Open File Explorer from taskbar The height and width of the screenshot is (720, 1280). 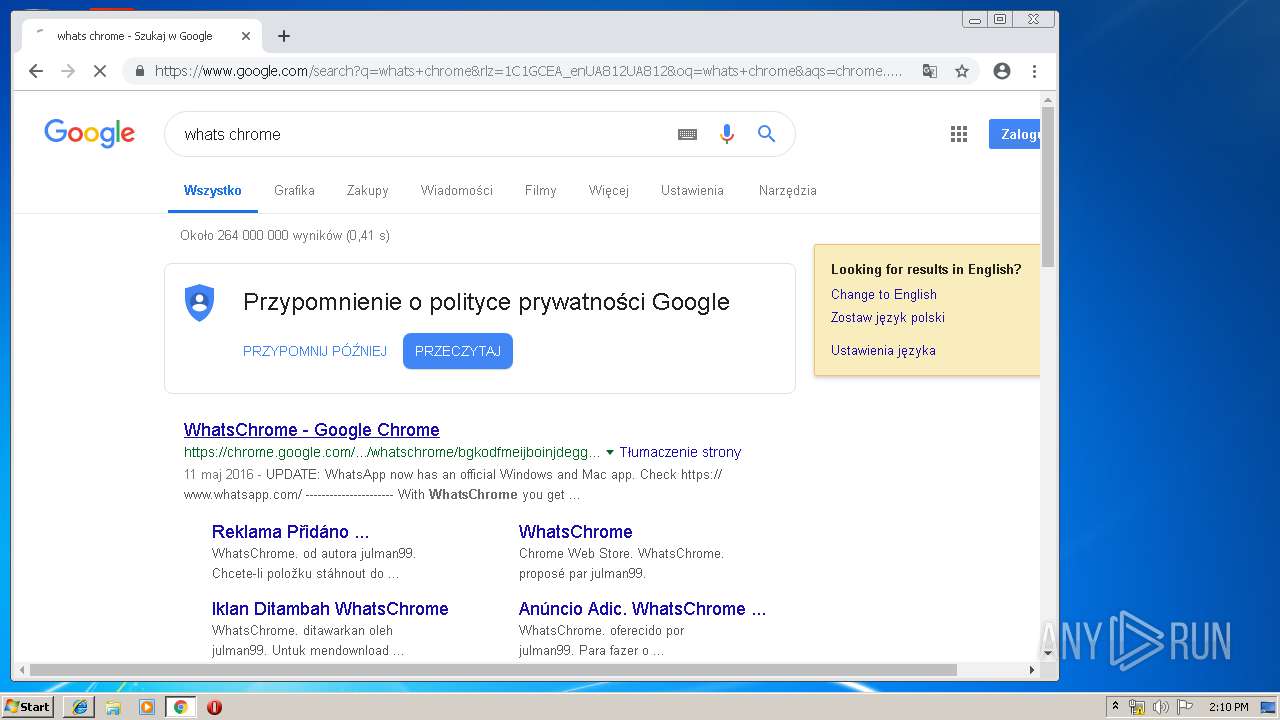113,707
